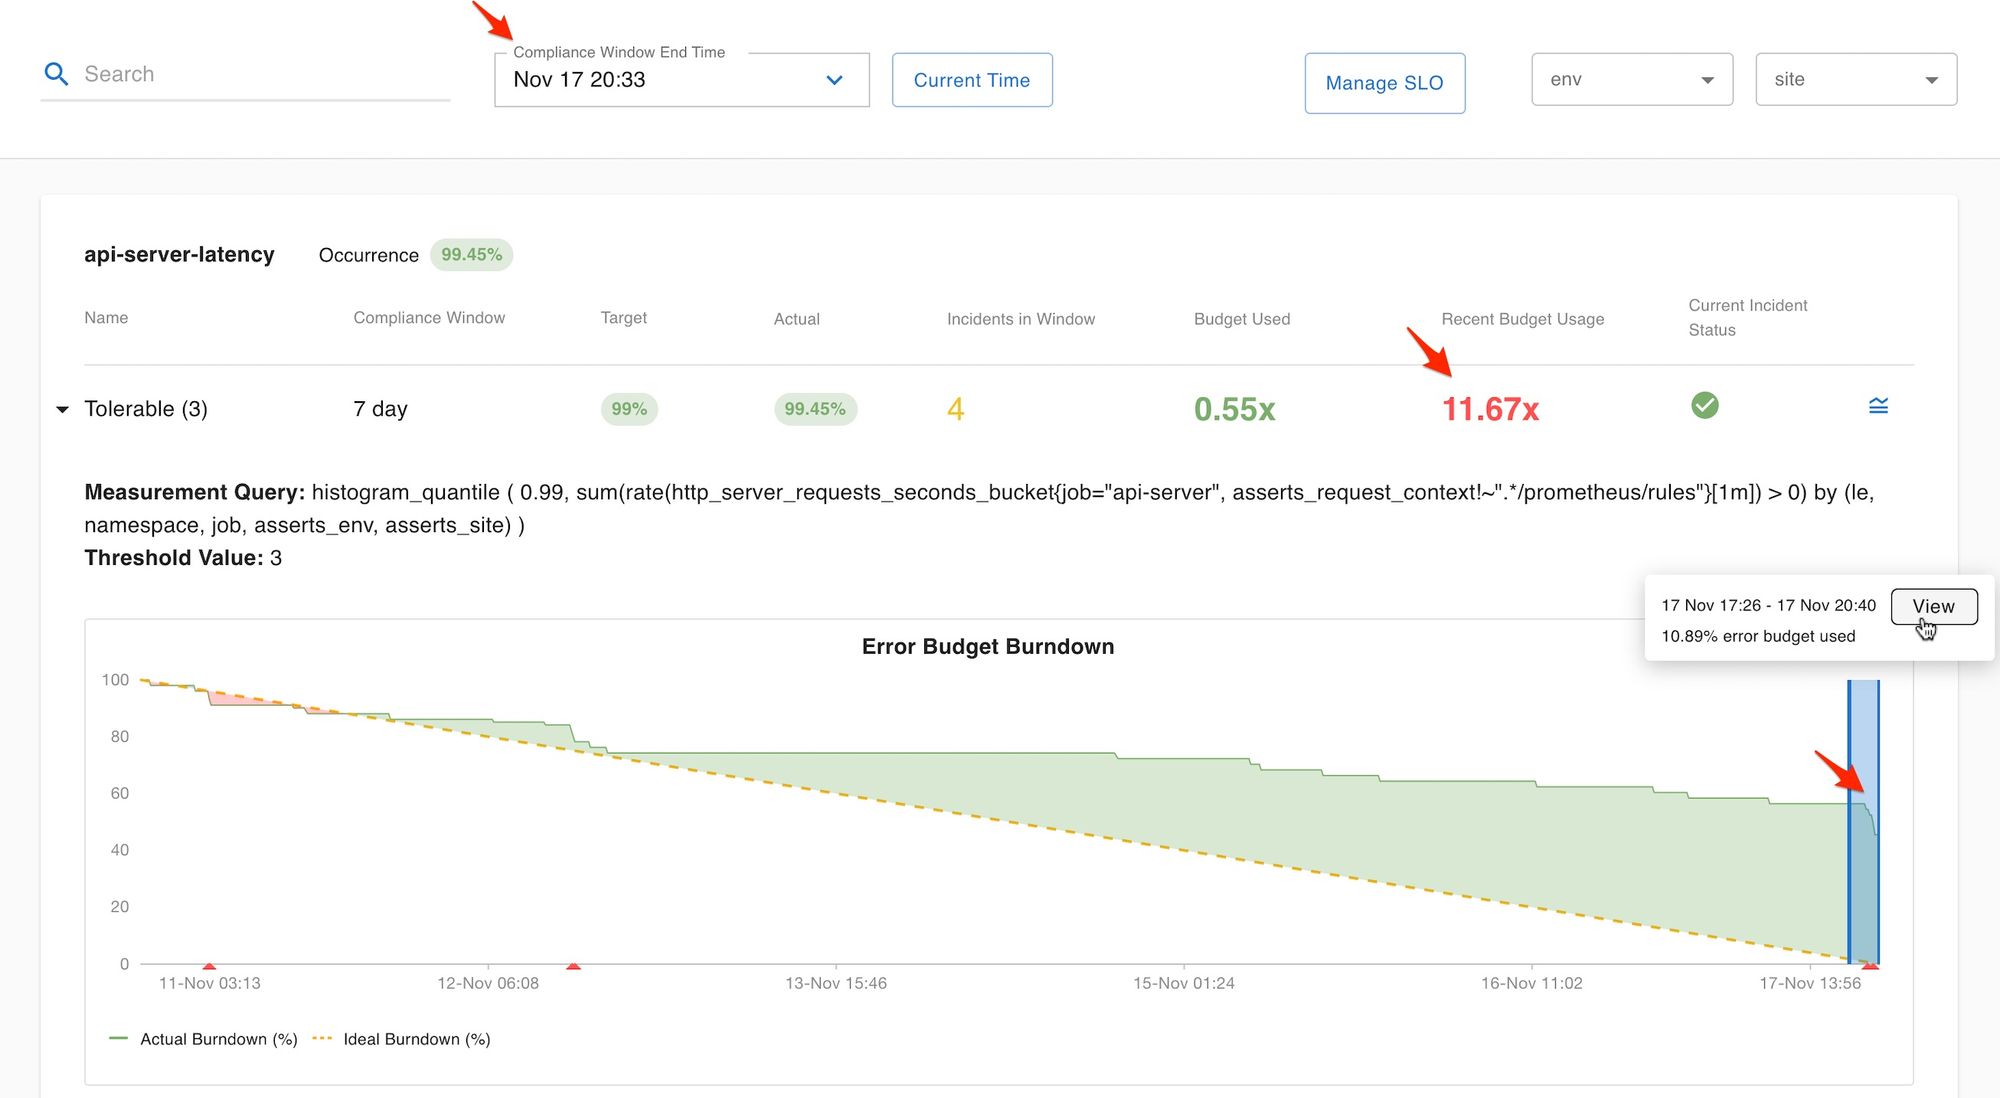The height and width of the screenshot is (1098, 2000).
Task: Click the search magnifier icon
Action: point(56,74)
